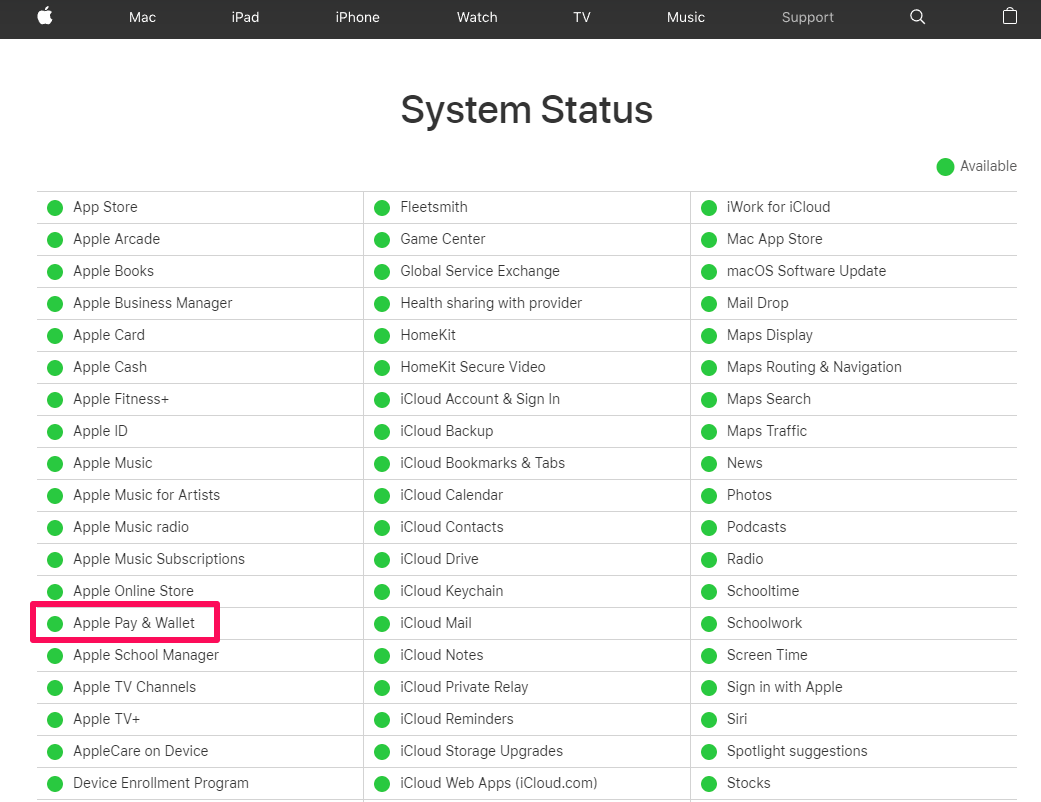Viewport: 1041px width, 802px height.
Task: Click green dot next to iWork for iCloud
Action: click(709, 208)
